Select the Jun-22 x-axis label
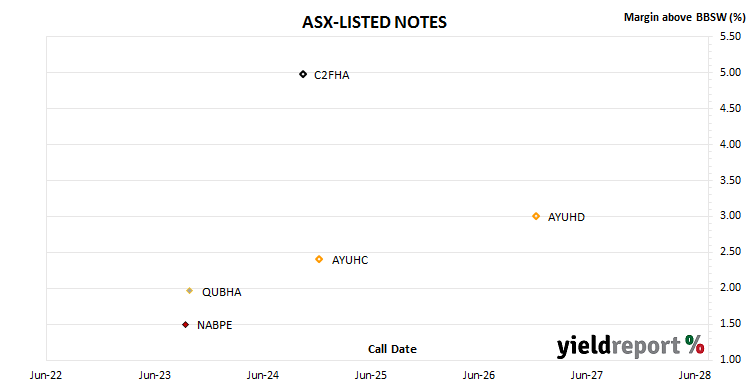Screen dimensions: 749x391 (x=46, y=375)
